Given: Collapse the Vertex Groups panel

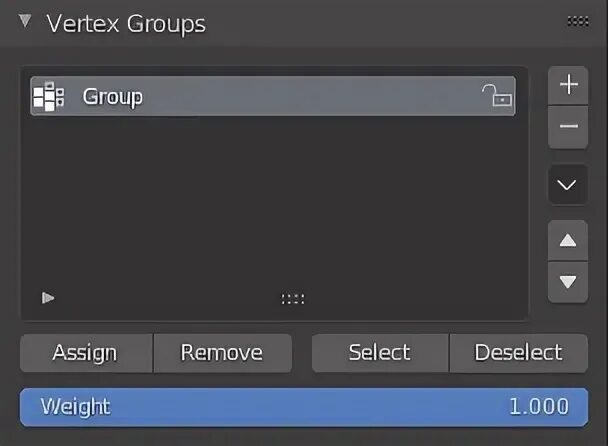Looking at the screenshot, I should pyautogui.click(x=25, y=21).
